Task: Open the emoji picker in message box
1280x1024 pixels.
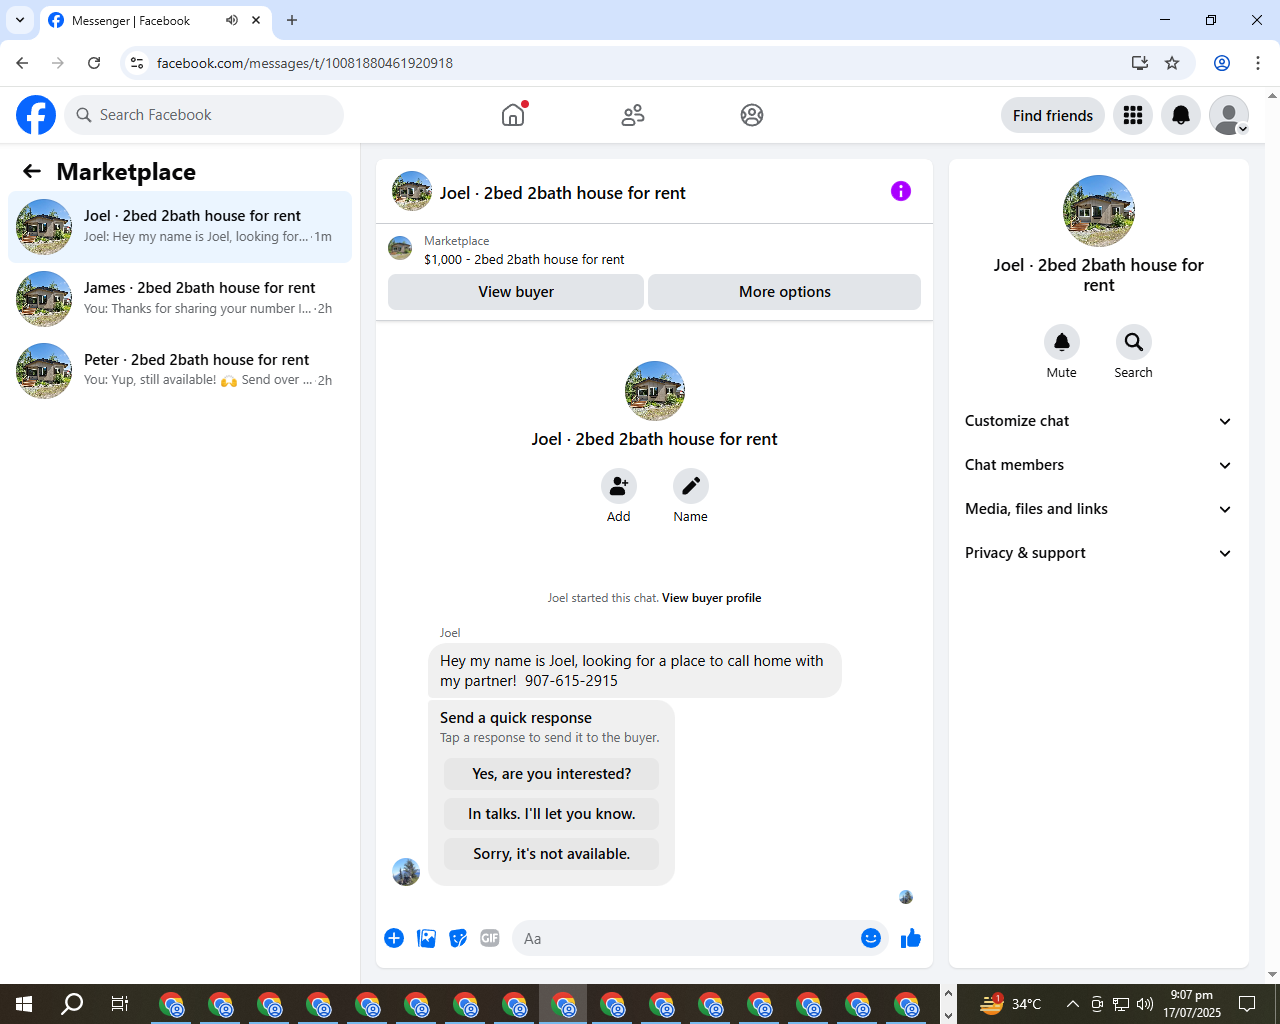Action: tap(871, 938)
